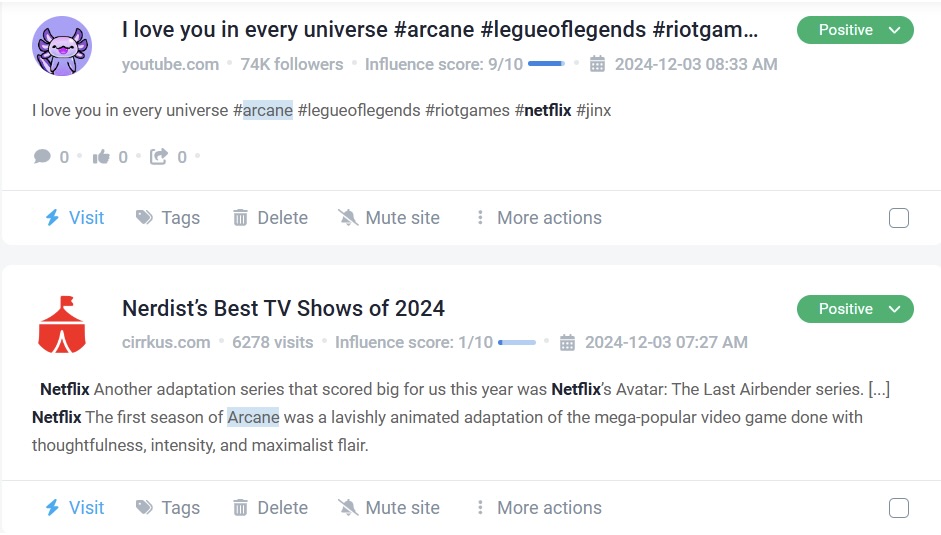Mute site on the Nerdist mention
Screen dimensions: 941x535
[x=403, y=507]
